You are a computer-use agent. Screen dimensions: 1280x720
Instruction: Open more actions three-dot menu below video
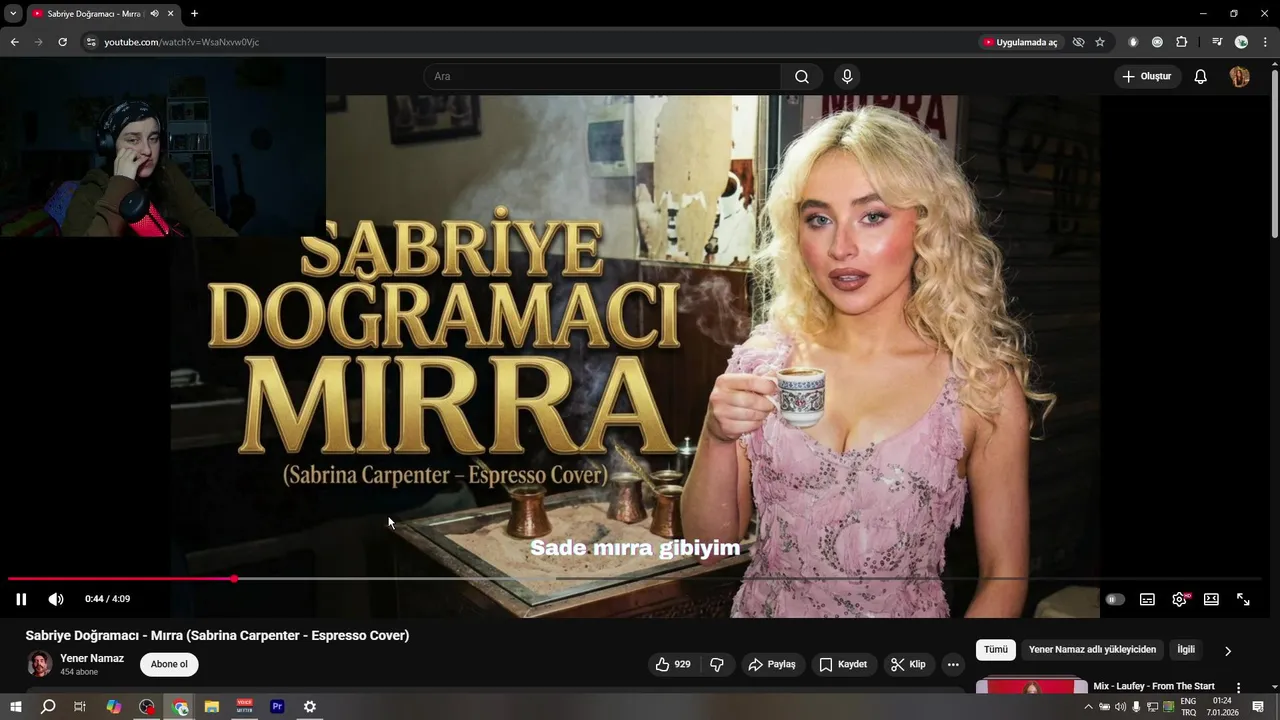pyautogui.click(x=953, y=664)
